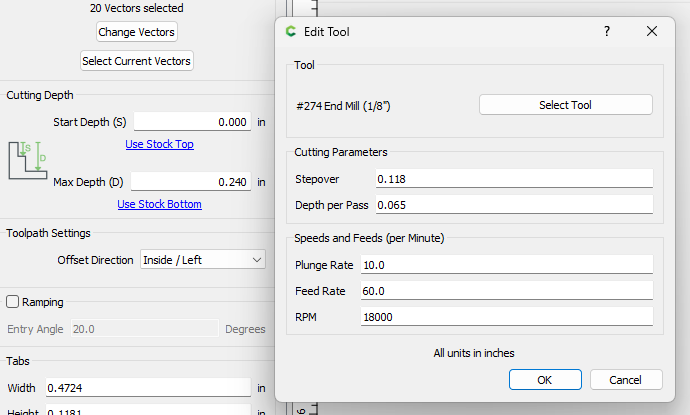Click the Max Depth input field
690x415 pixels.
tap(192, 182)
